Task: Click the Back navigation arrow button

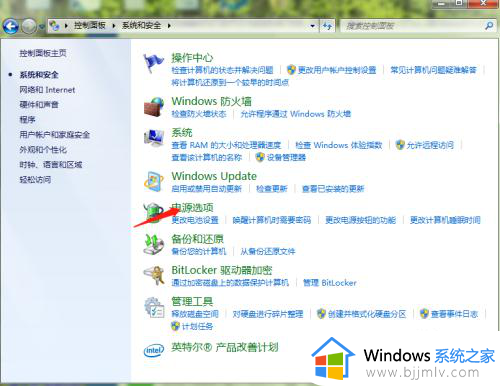Action: click(x=10, y=26)
